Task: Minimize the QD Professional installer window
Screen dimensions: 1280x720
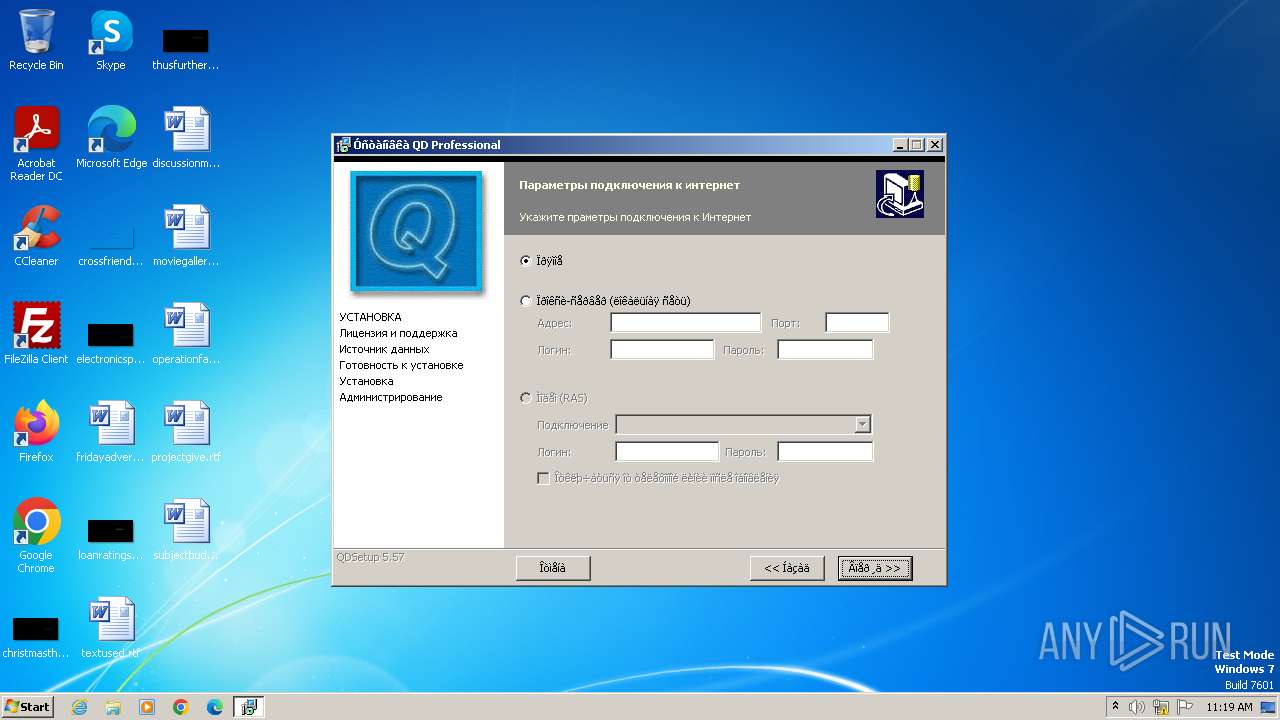Action: 900,145
